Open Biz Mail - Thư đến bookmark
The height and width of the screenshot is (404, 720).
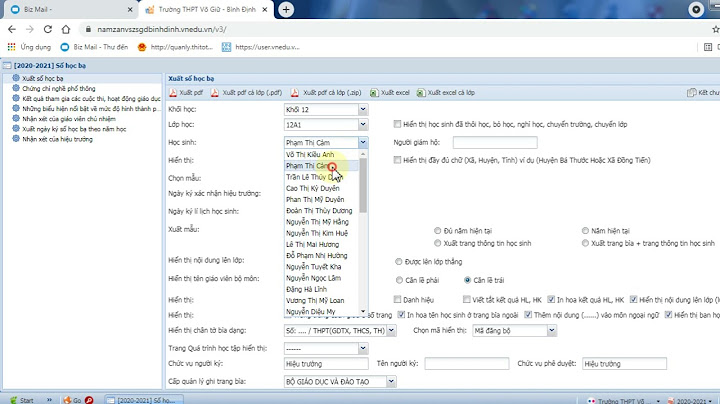[94, 47]
